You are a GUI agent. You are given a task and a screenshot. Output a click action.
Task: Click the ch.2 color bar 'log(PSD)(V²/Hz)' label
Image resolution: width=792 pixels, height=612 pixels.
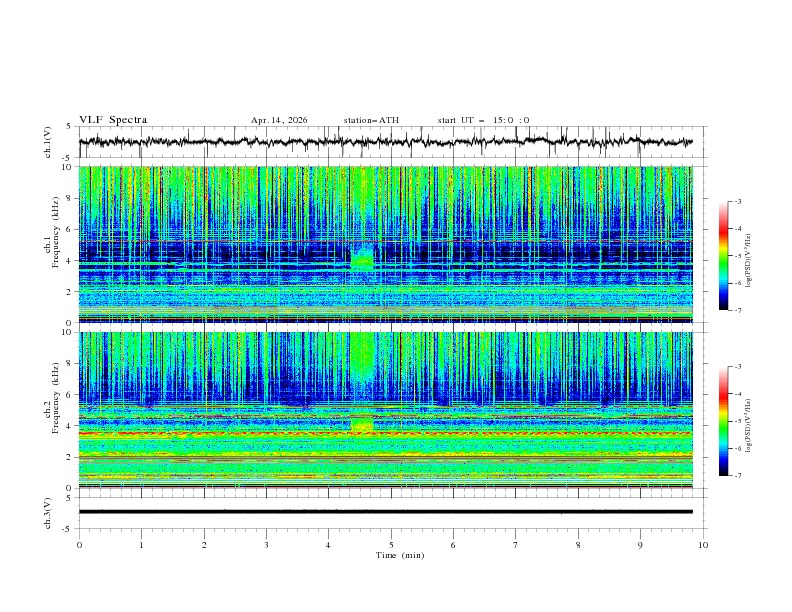tap(748, 426)
